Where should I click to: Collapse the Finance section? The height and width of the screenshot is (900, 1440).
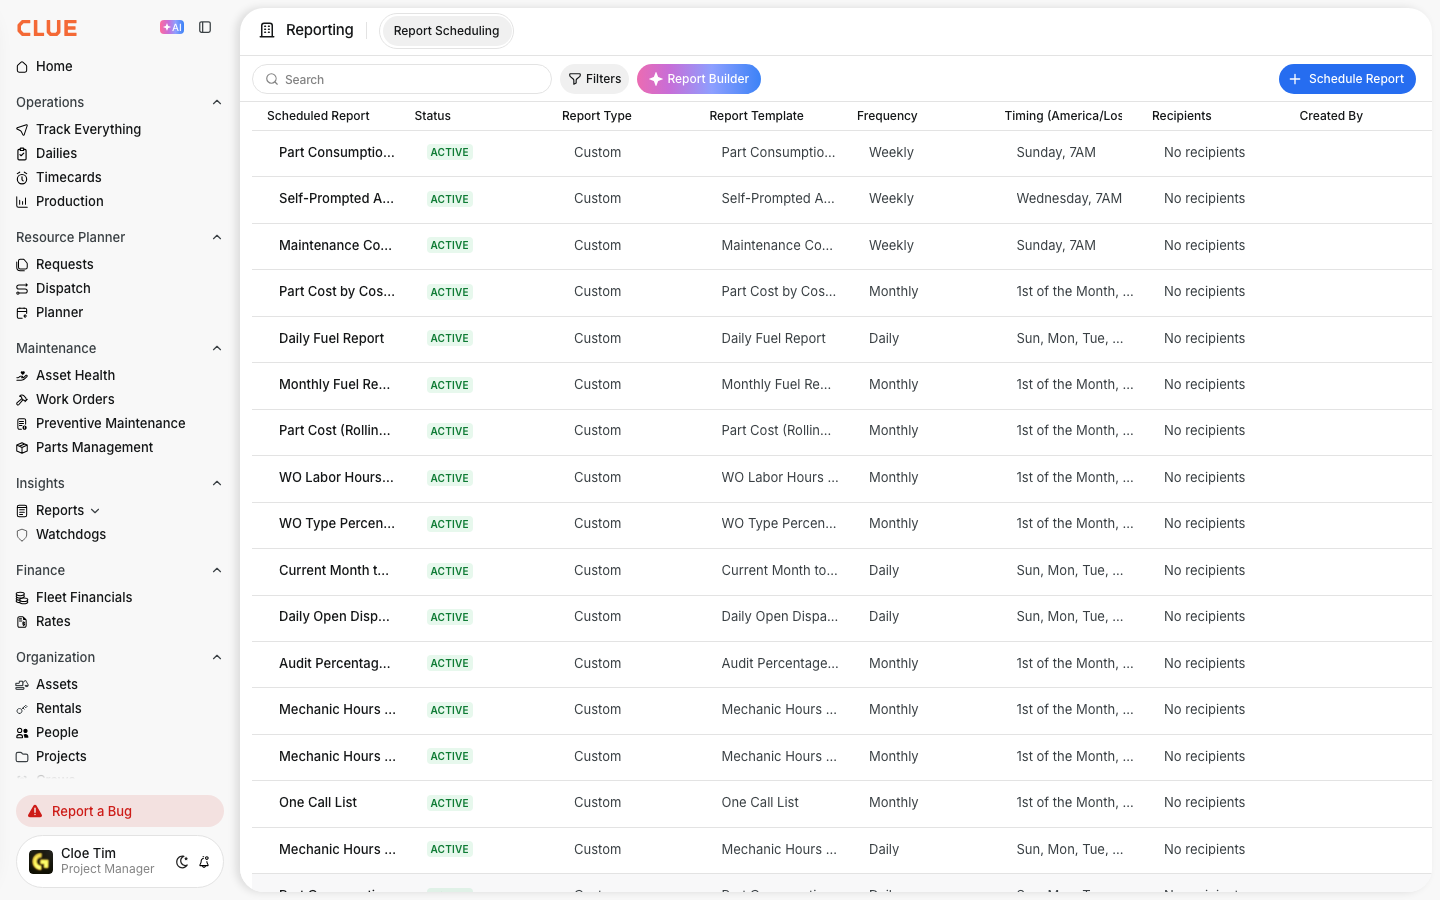(217, 570)
